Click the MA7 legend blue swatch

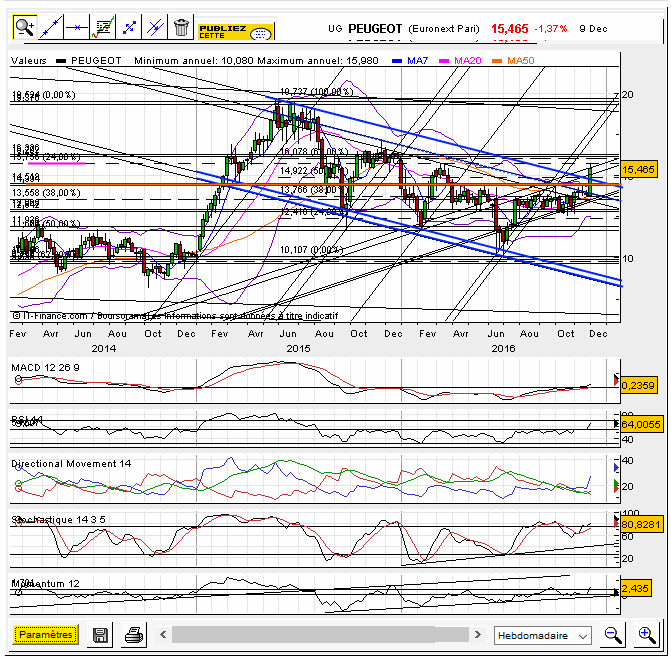pos(397,61)
